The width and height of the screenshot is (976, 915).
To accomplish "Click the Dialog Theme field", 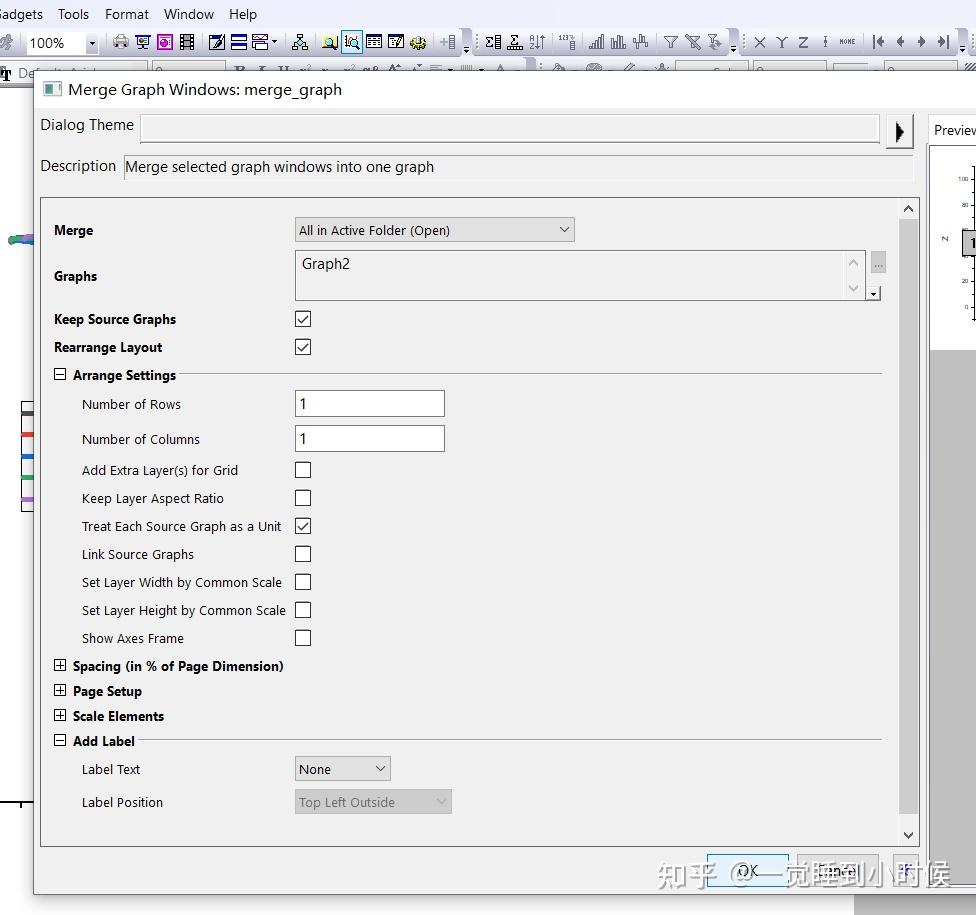I will (510, 128).
